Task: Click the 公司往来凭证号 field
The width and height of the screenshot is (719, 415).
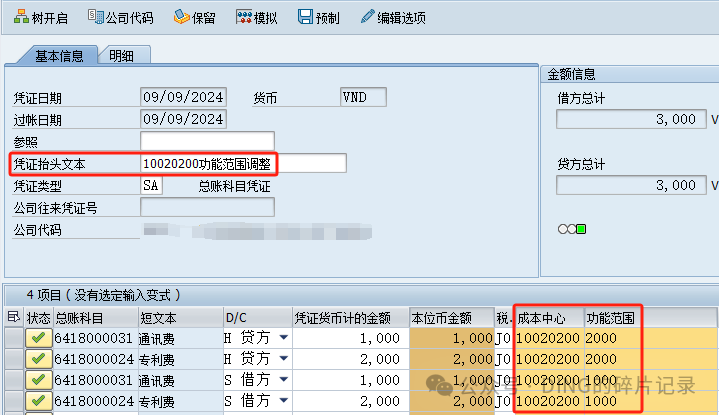Action: (207, 207)
